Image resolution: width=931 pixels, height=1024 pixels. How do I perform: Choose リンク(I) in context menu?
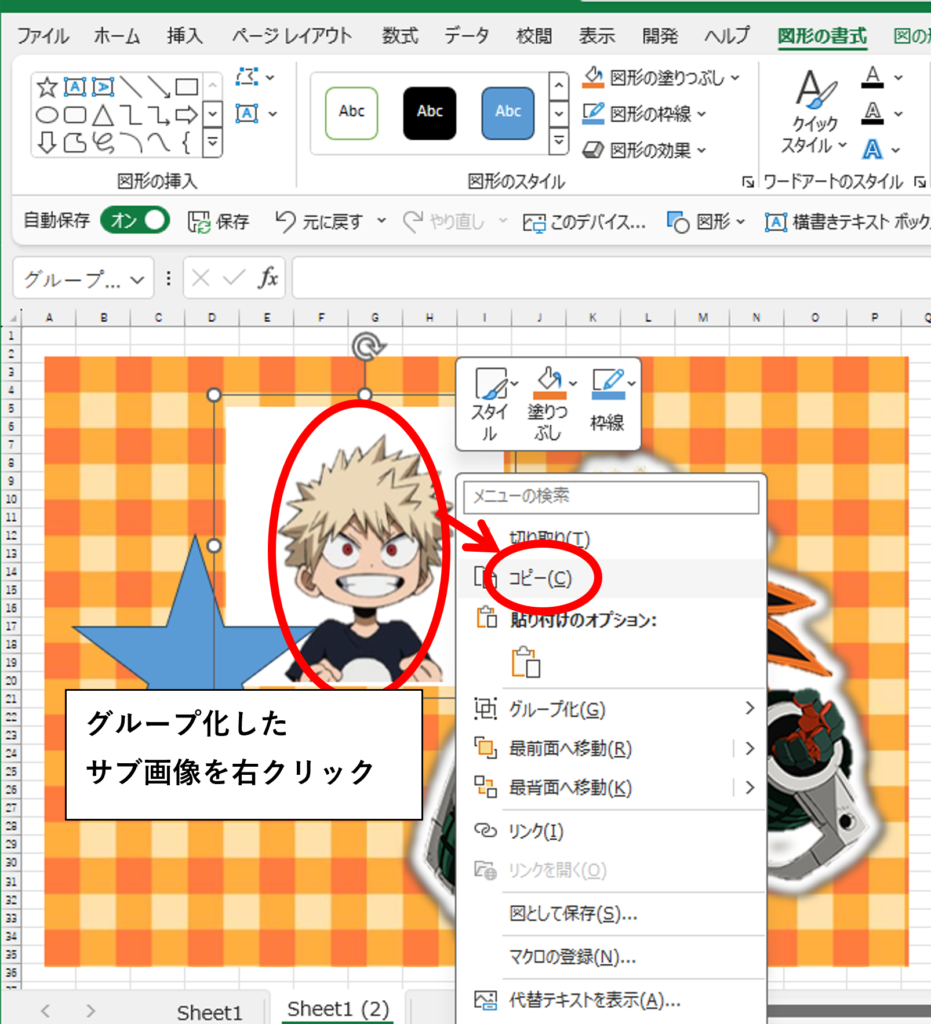click(611, 831)
